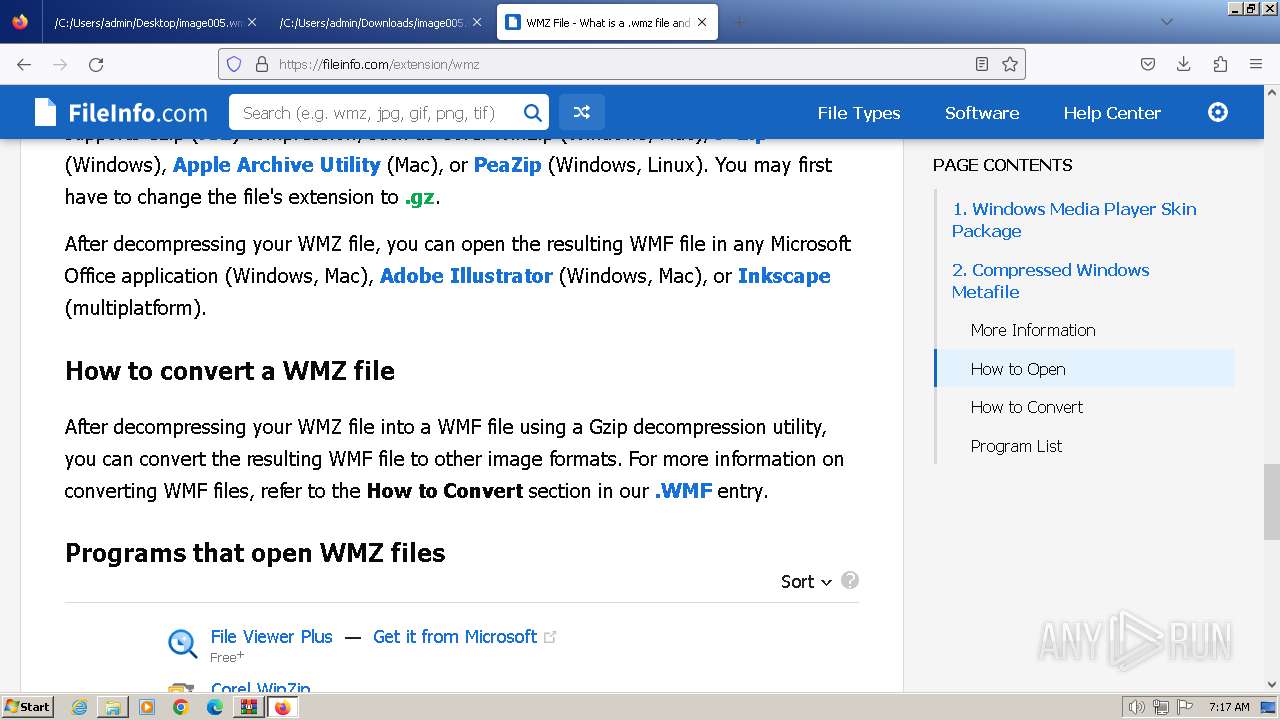Click the PeaZip link
The image size is (1280, 720).
pyautogui.click(x=507, y=165)
